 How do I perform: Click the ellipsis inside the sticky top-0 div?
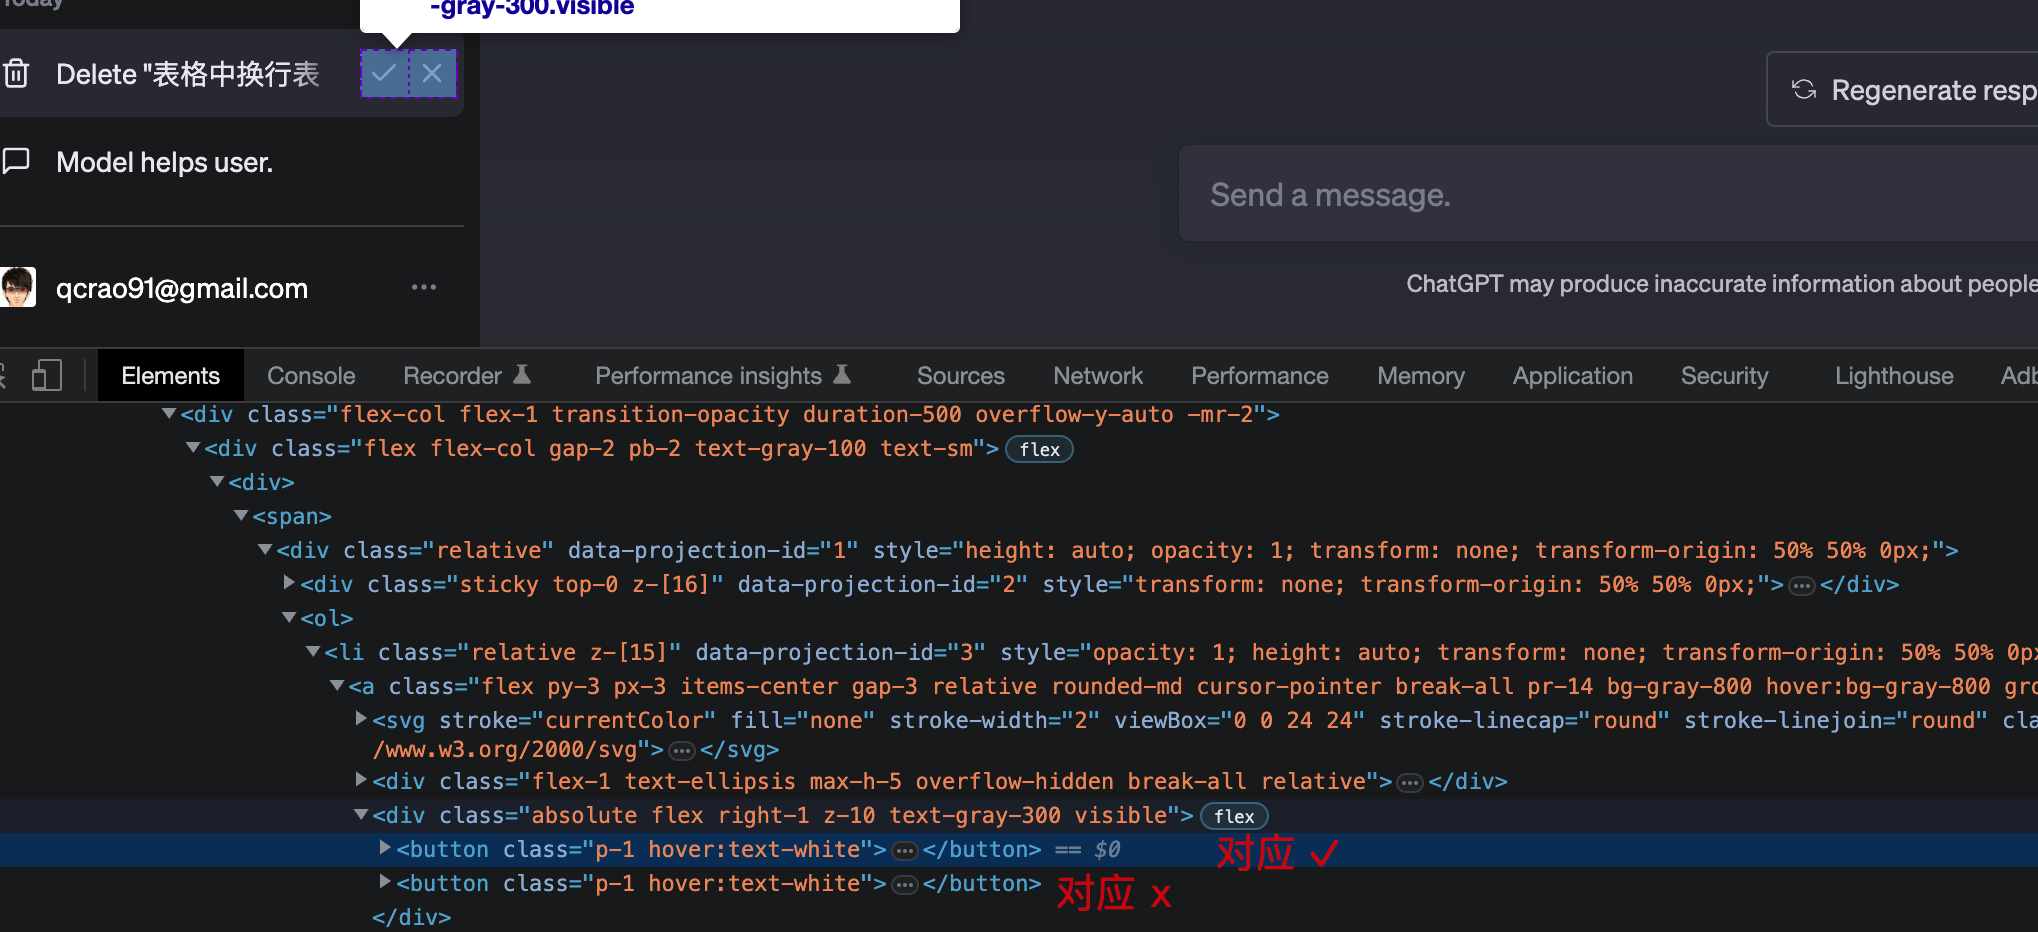[x=1802, y=585]
